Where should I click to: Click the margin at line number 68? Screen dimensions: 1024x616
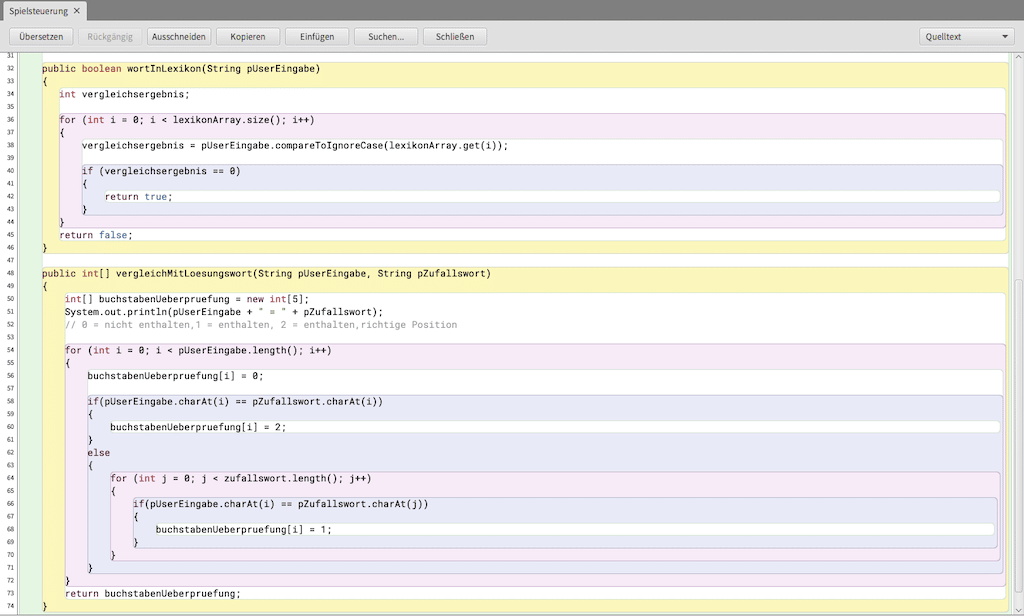pyautogui.click(x=10, y=529)
